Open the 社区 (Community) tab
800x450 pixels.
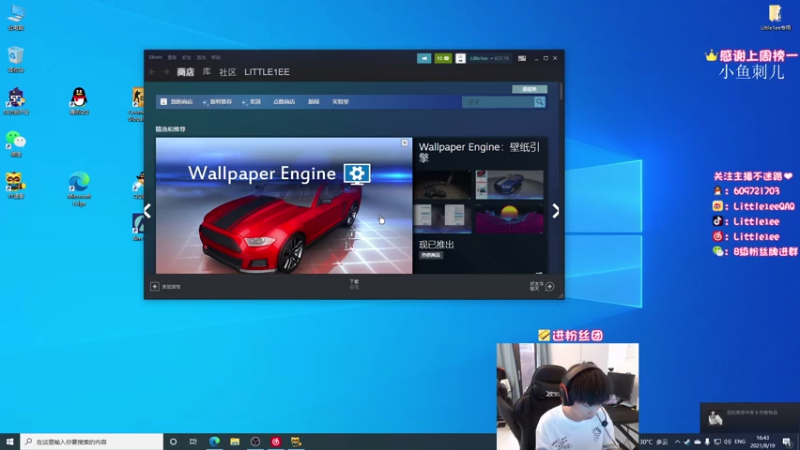click(x=228, y=72)
